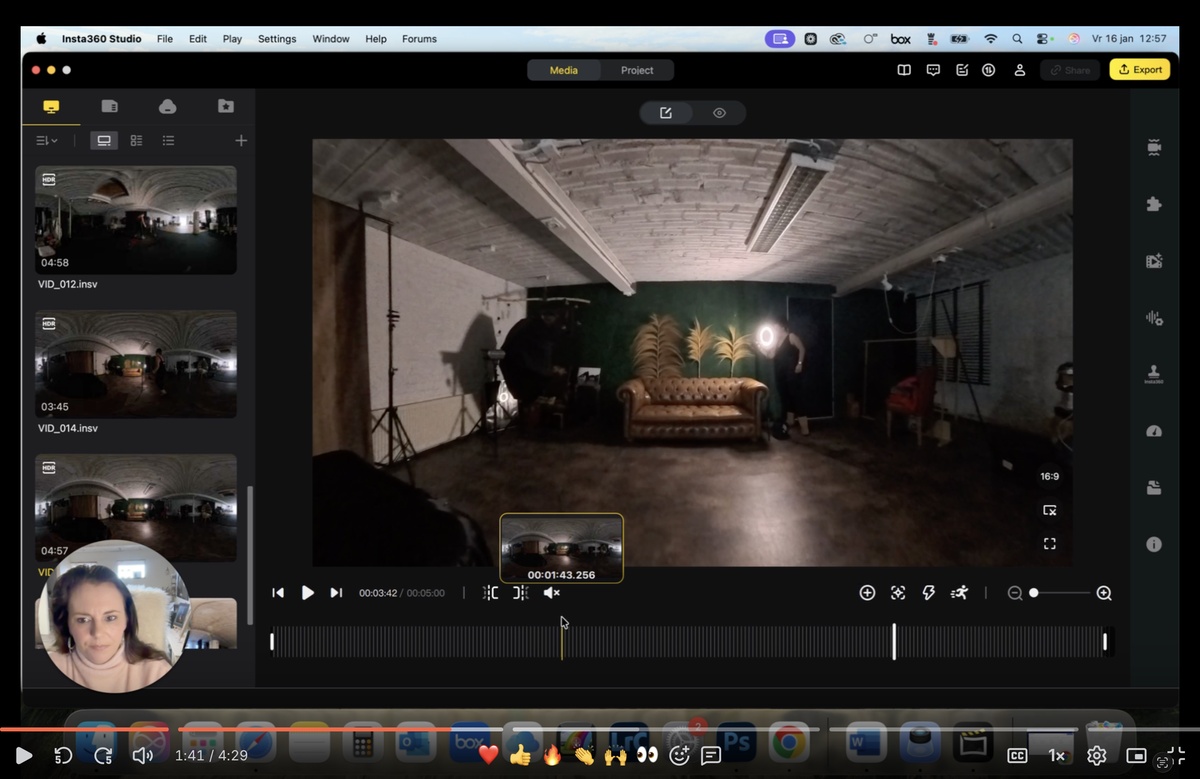Click the trim start bracket icon
Viewport: 1200px width, 779px height.
coord(490,593)
